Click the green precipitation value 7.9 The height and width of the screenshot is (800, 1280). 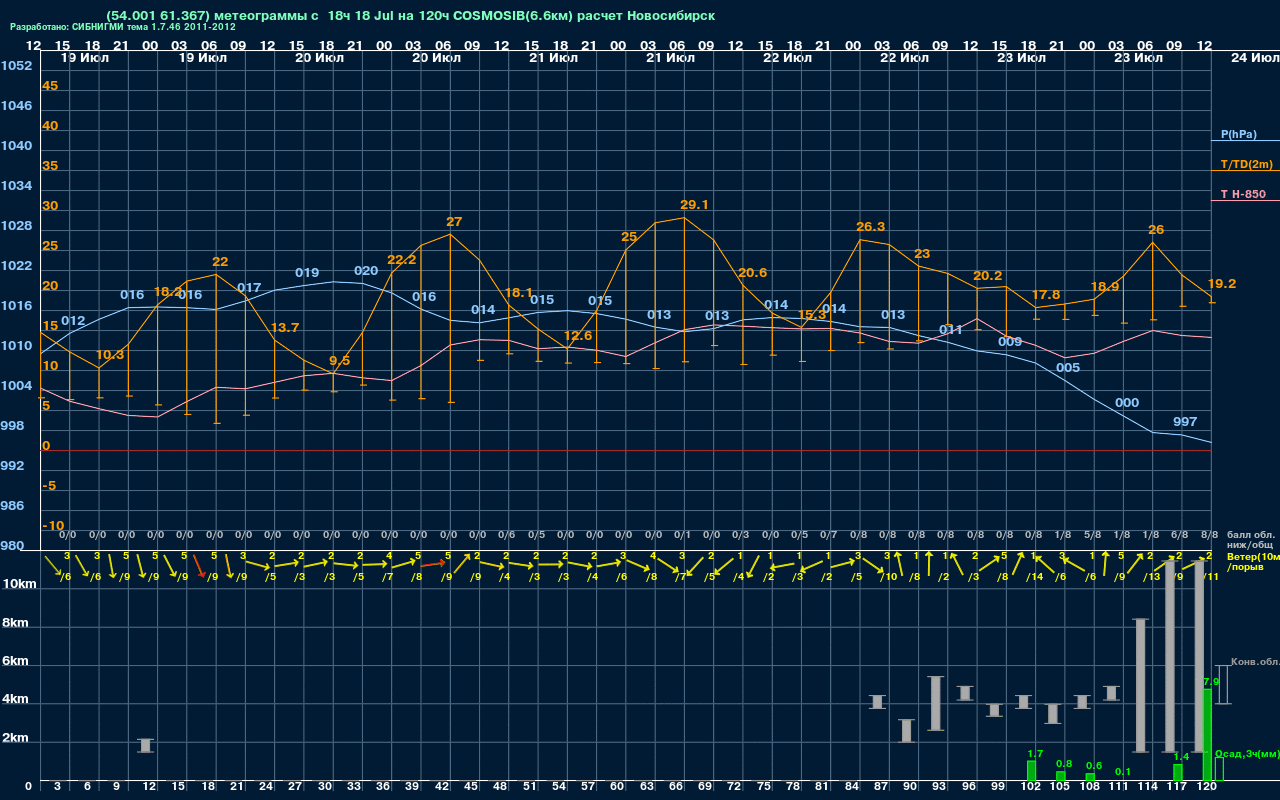pos(1211,682)
